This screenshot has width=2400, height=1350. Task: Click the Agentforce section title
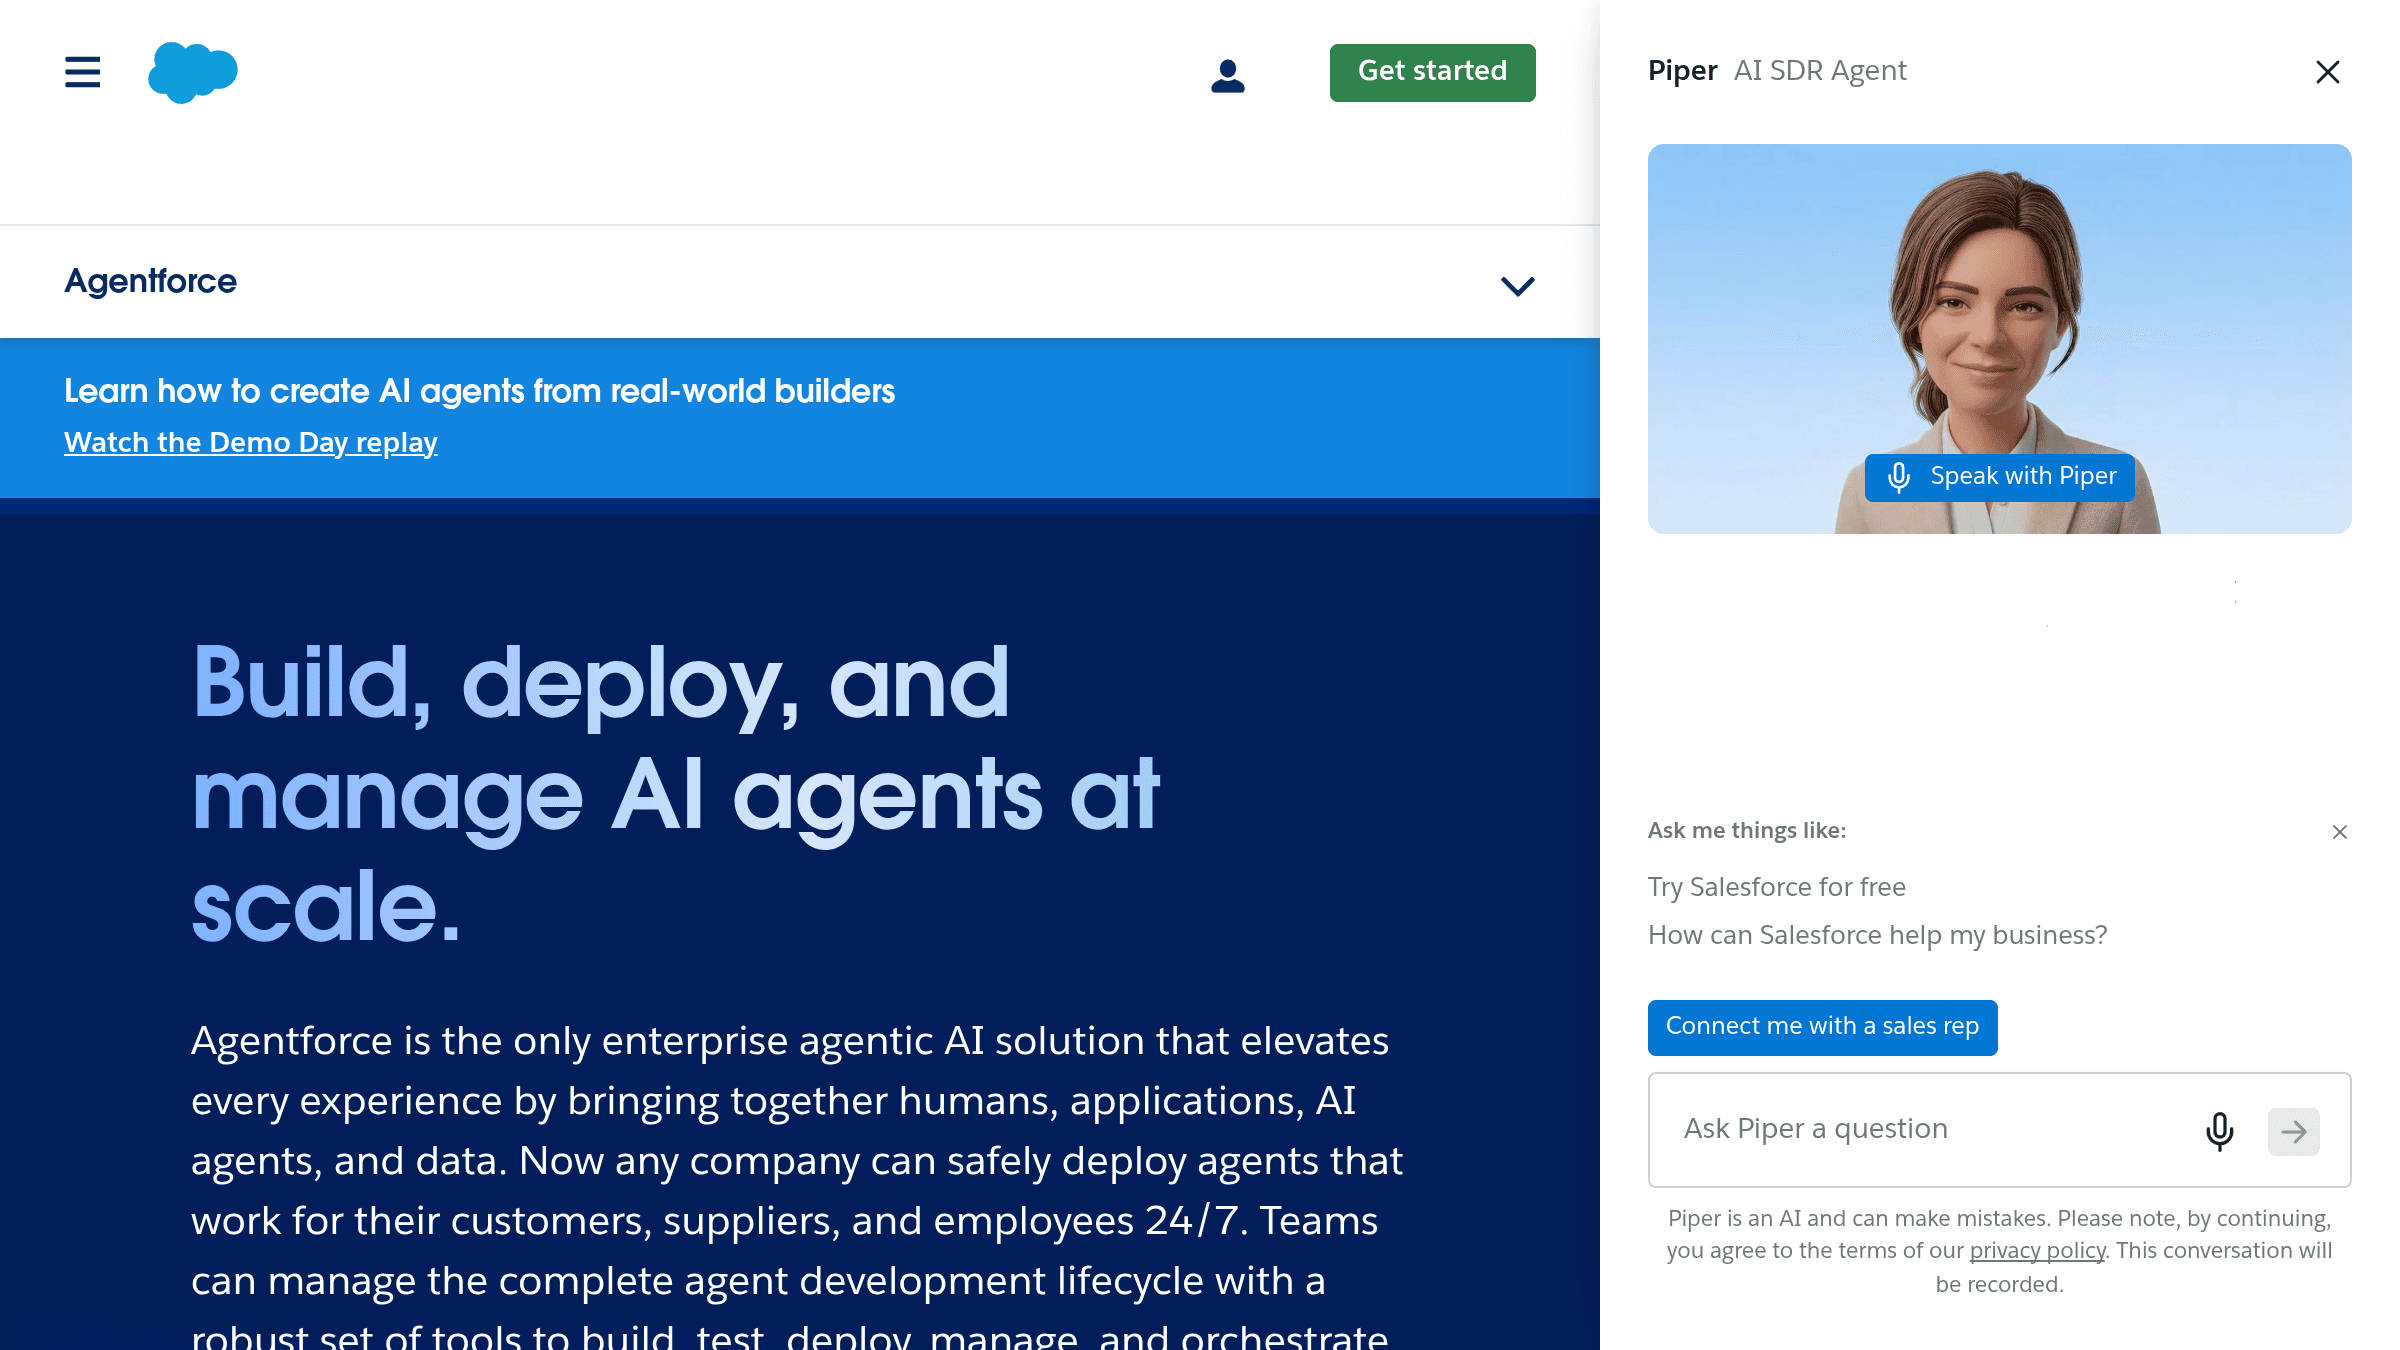pyautogui.click(x=151, y=281)
